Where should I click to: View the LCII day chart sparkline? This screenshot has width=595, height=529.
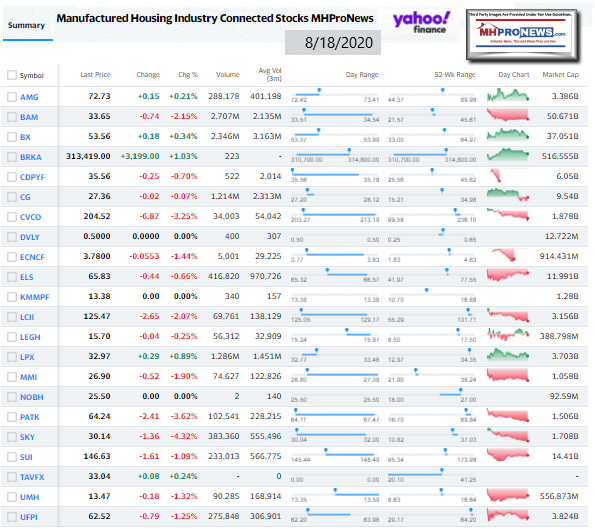click(508, 315)
